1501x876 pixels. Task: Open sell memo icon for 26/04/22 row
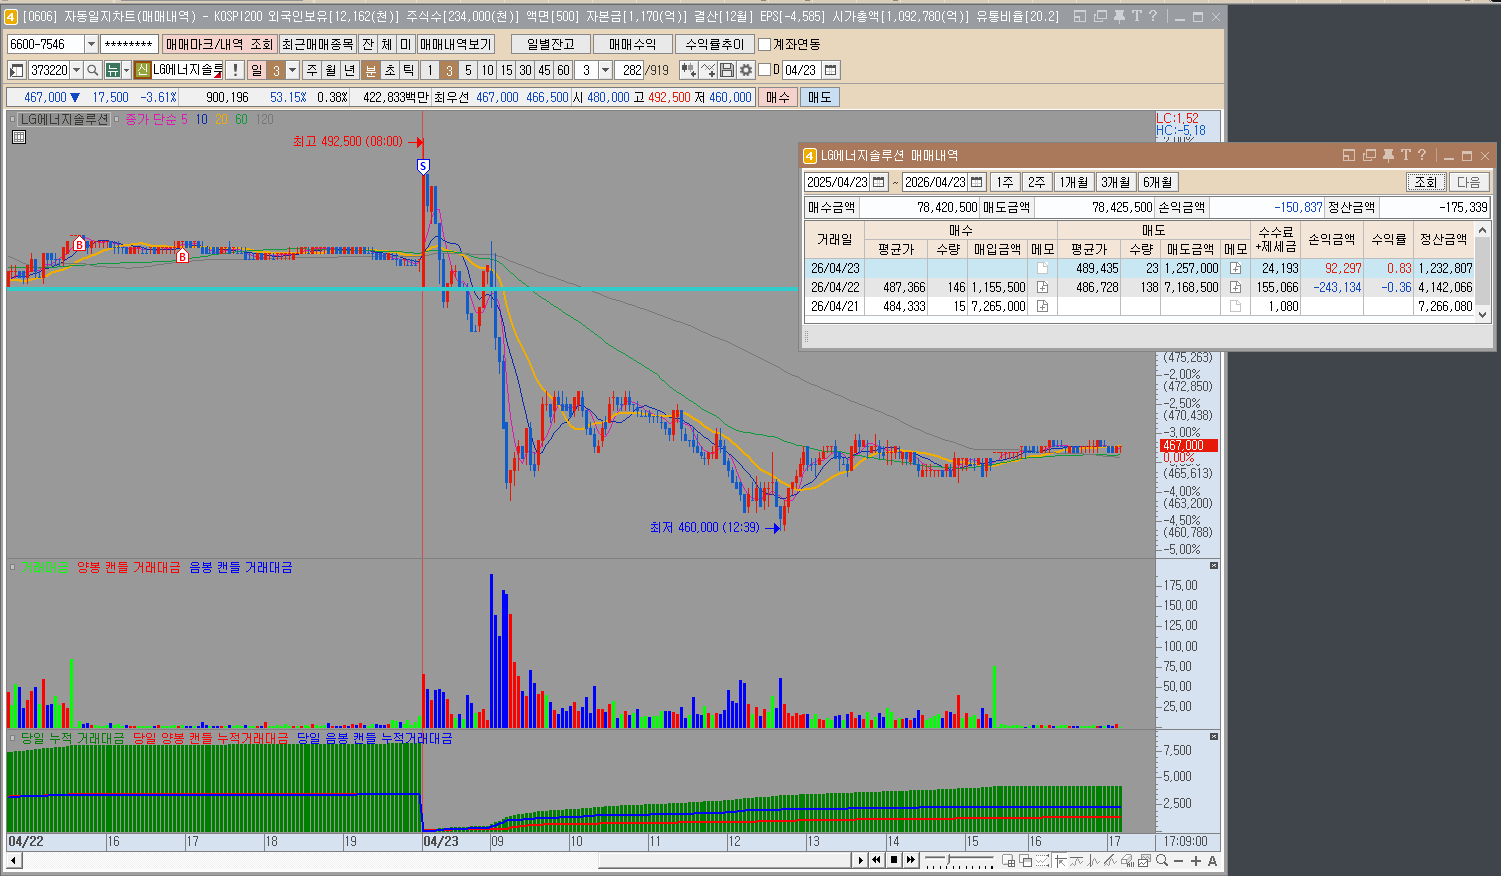tap(1235, 287)
